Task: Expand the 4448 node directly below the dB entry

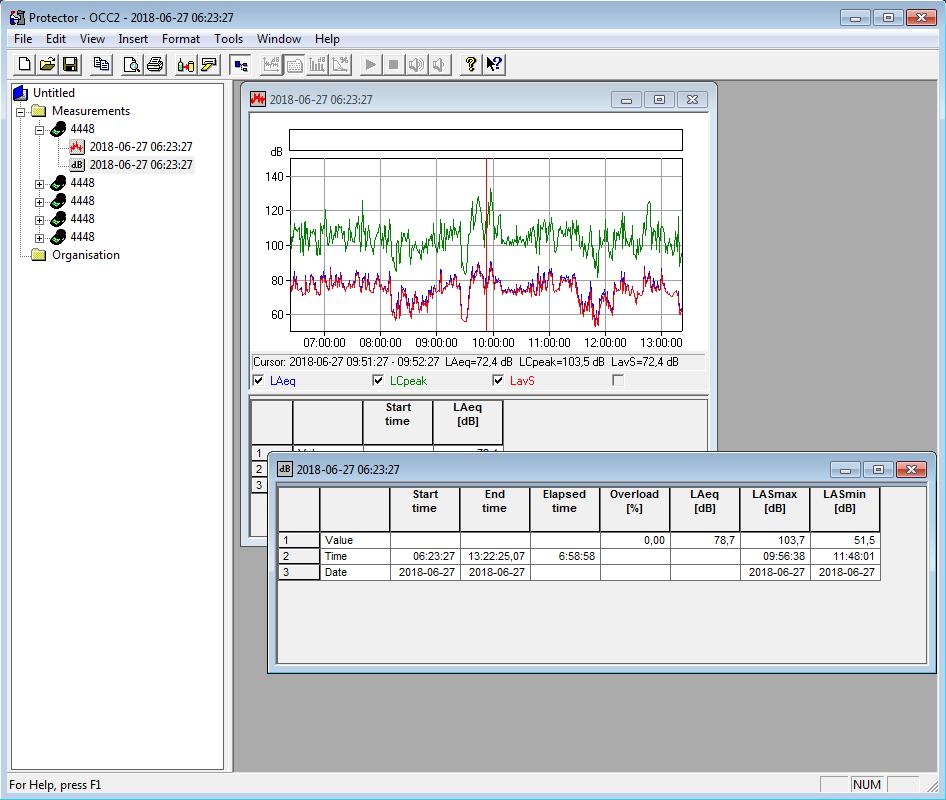Action: [39, 184]
